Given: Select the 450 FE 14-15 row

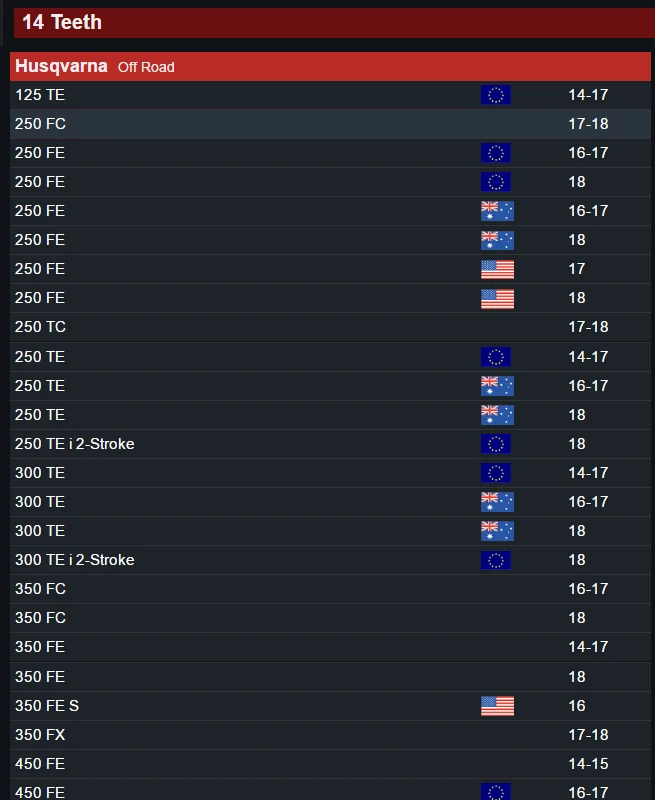Looking at the screenshot, I should point(330,764).
